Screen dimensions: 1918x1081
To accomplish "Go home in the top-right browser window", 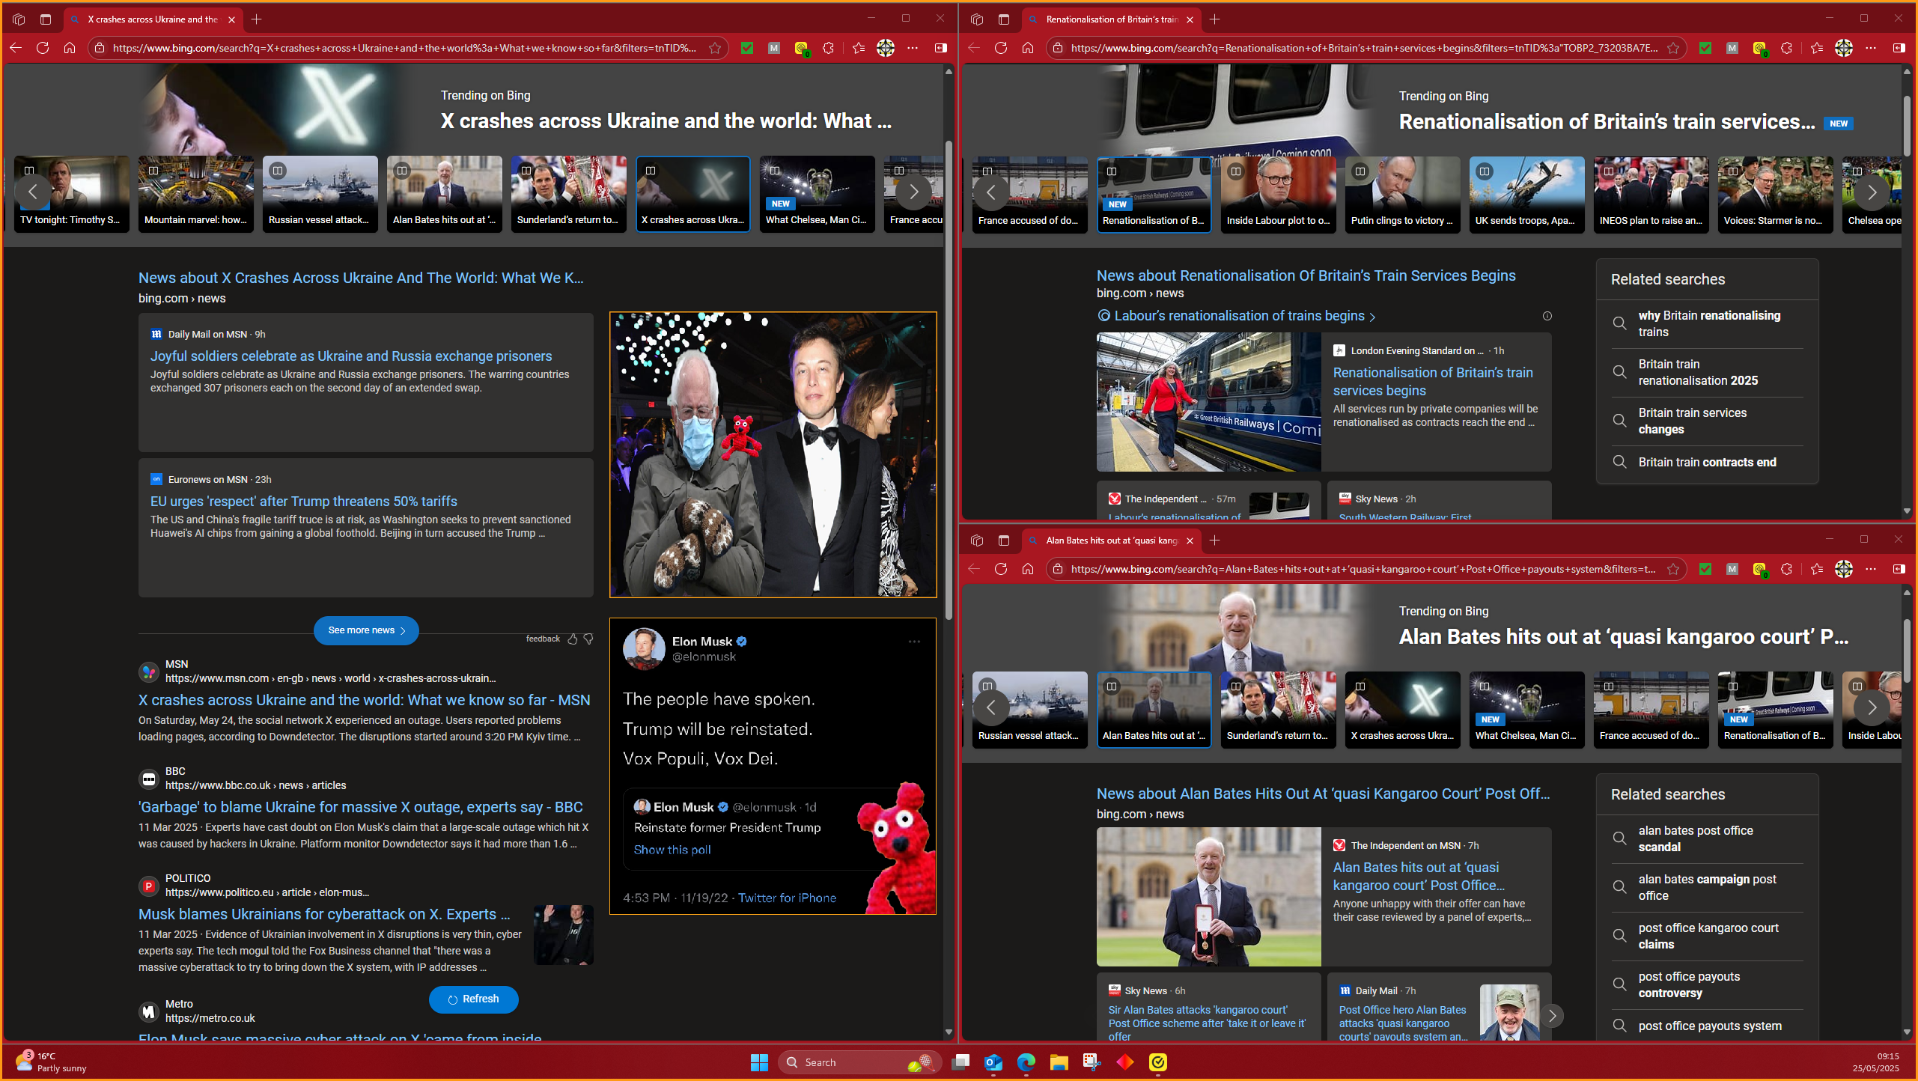I will point(1028,48).
